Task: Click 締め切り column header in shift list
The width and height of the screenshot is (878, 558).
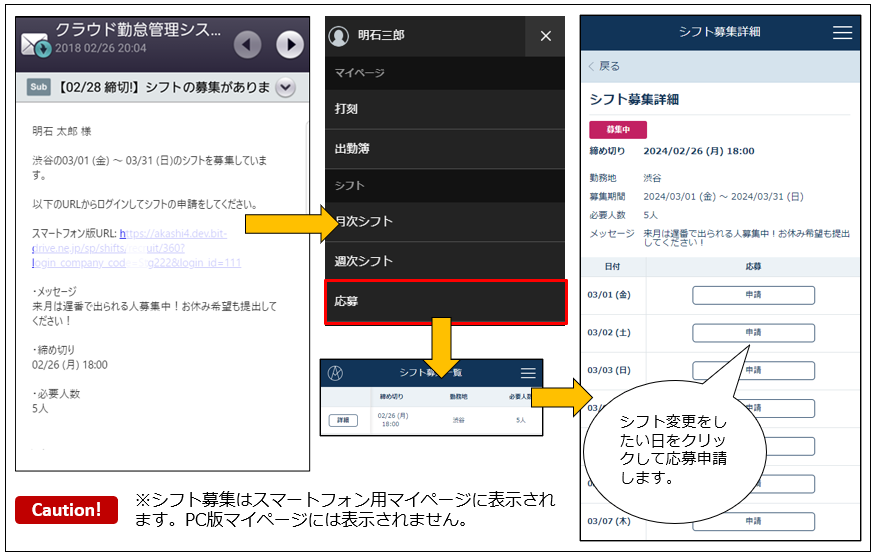Action: [391, 397]
